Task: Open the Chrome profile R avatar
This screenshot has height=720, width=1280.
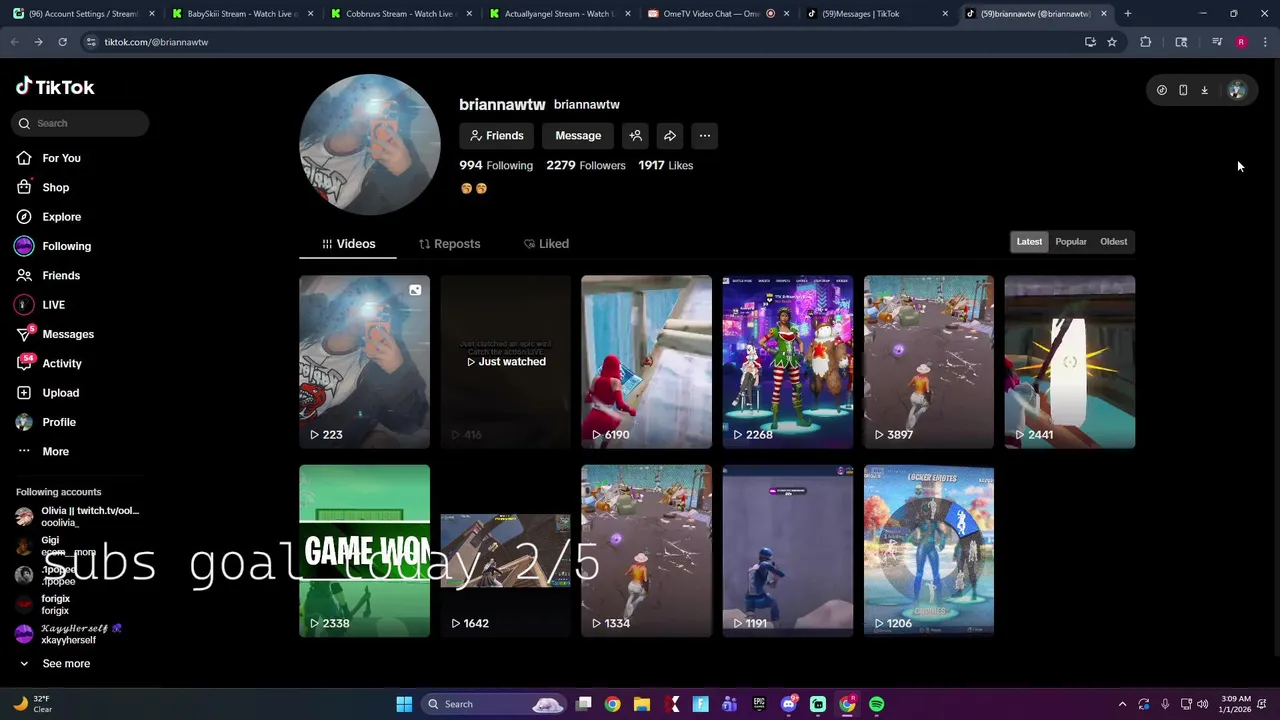Action: coord(1241,42)
